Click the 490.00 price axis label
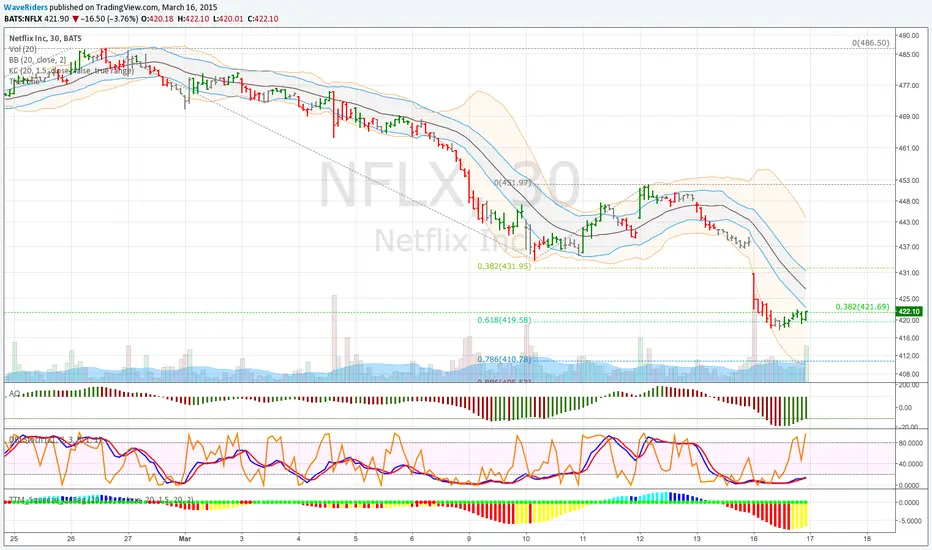The height and width of the screenshot is (550, 932). (909, 36)
